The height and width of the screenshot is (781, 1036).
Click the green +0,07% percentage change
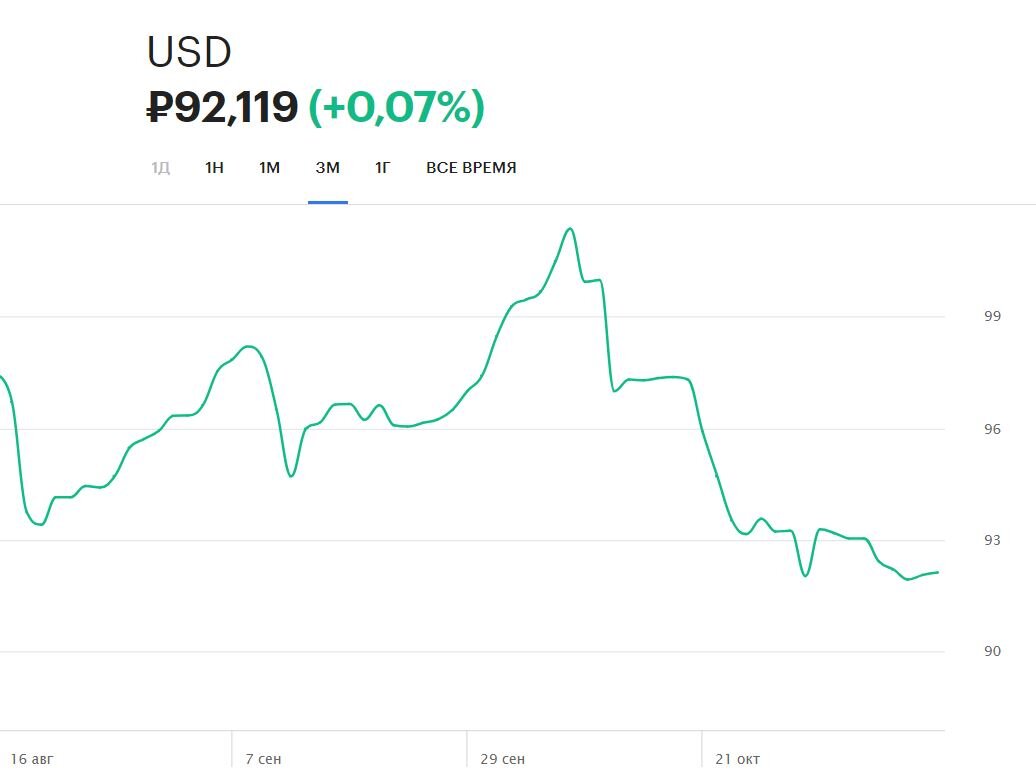click(395, 106)
